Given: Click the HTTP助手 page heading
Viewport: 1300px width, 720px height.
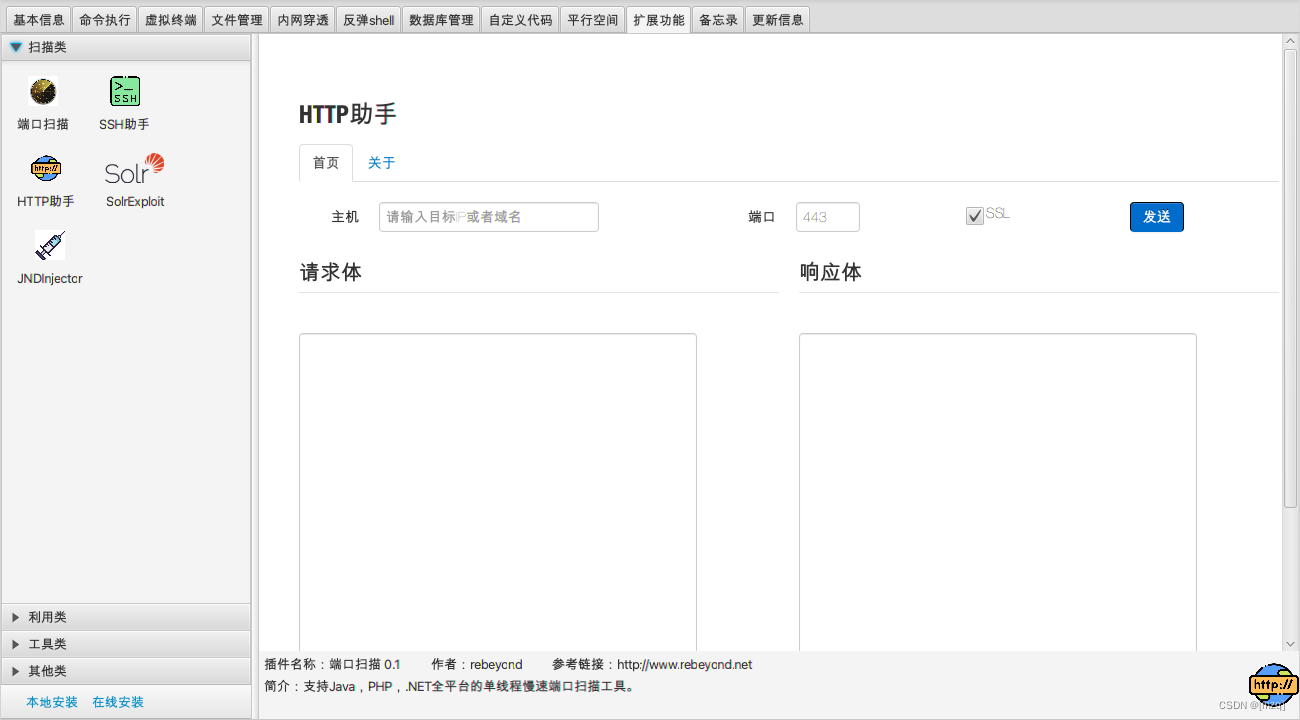Looking at the screenshot, I should click(348, 115).
